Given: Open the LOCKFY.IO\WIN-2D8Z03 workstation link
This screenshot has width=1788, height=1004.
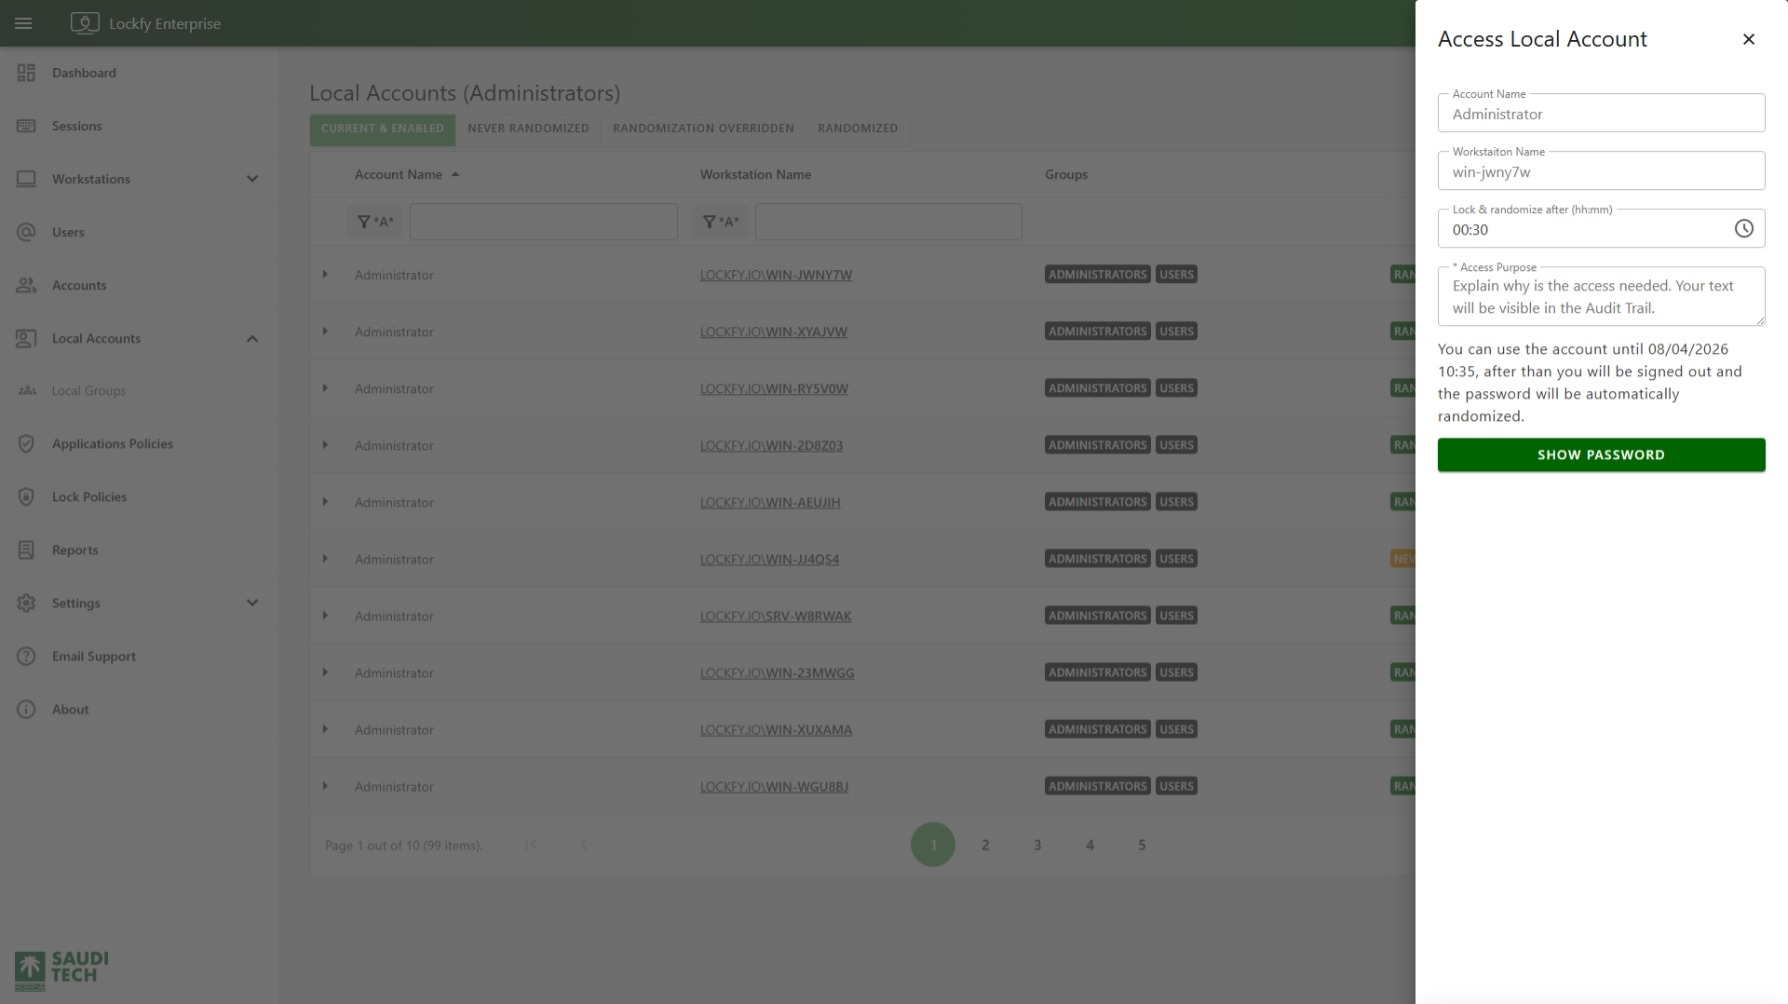Looking at the screenshot, I should pyautogui.click(x=771, y=446).
